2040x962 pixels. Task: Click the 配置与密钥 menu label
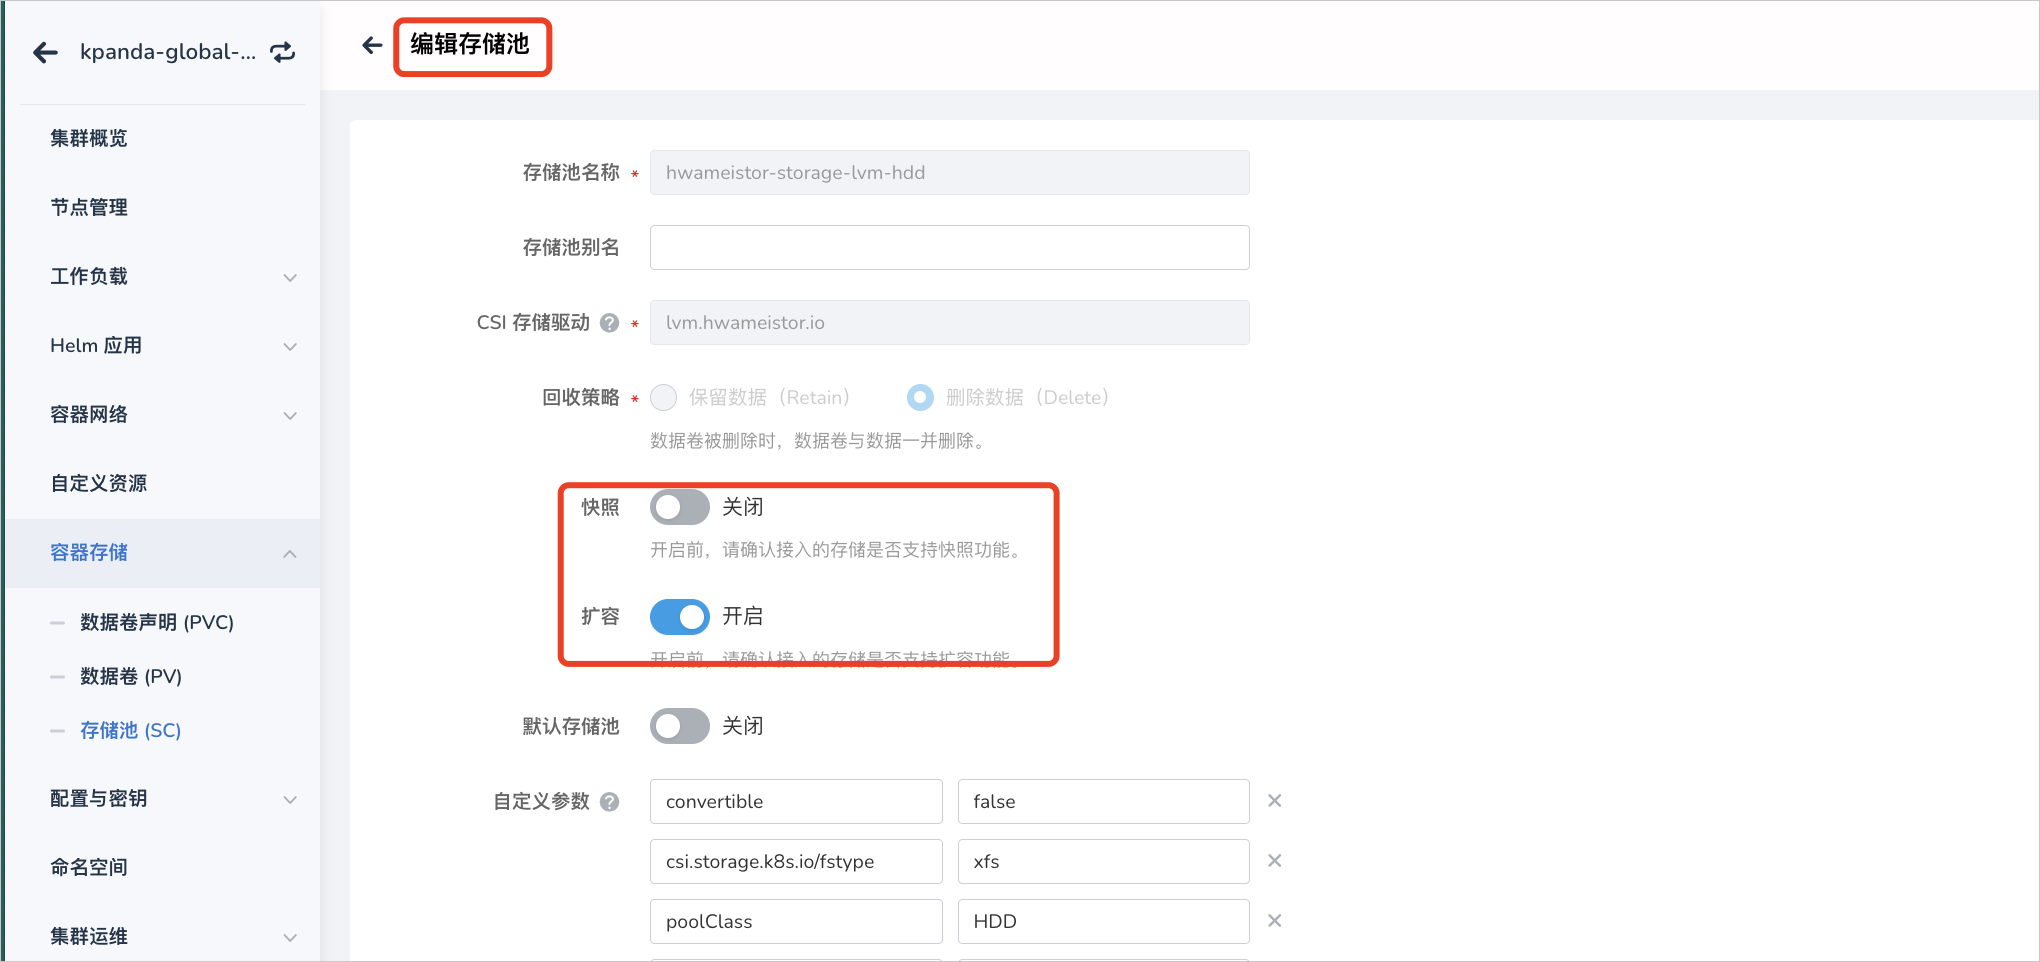tap(99, 798)
